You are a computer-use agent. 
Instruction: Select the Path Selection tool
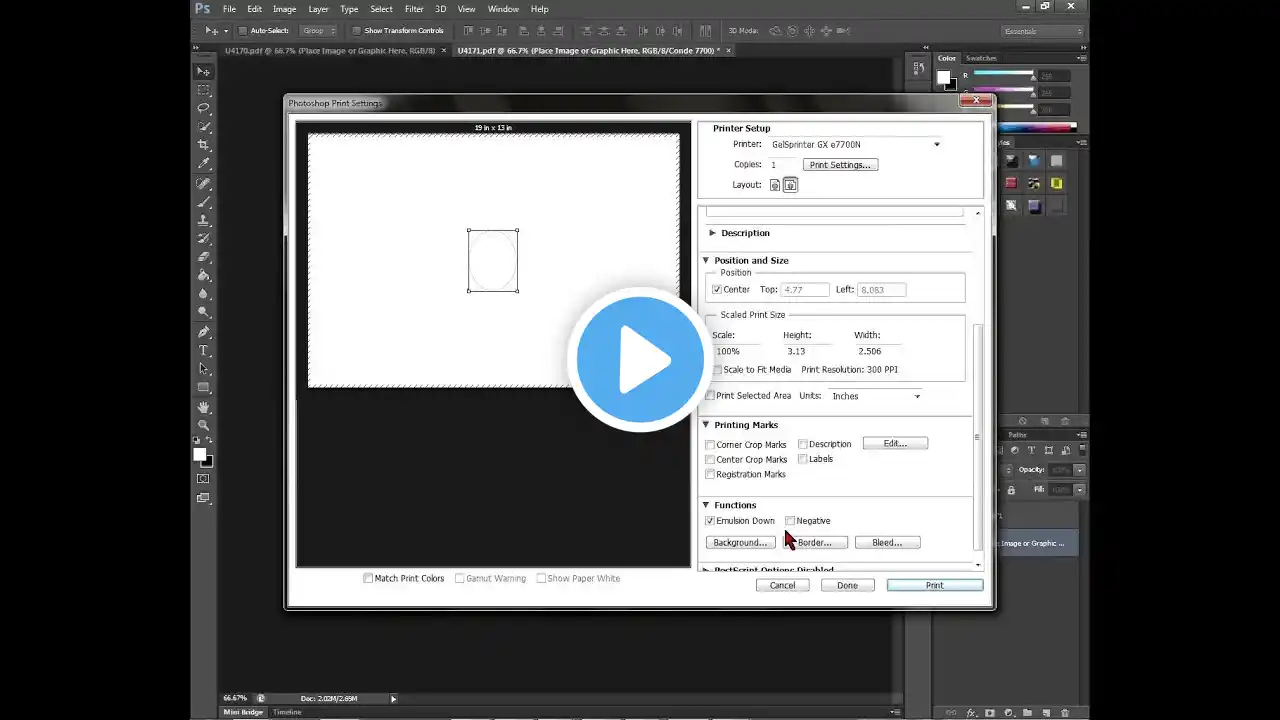pos(204,369)
